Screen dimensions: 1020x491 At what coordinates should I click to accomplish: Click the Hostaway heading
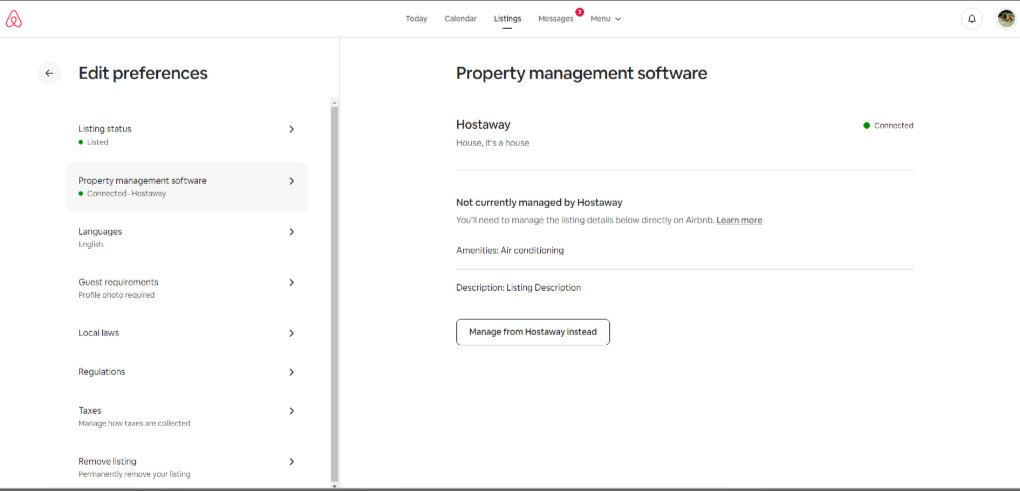[483, 125]
